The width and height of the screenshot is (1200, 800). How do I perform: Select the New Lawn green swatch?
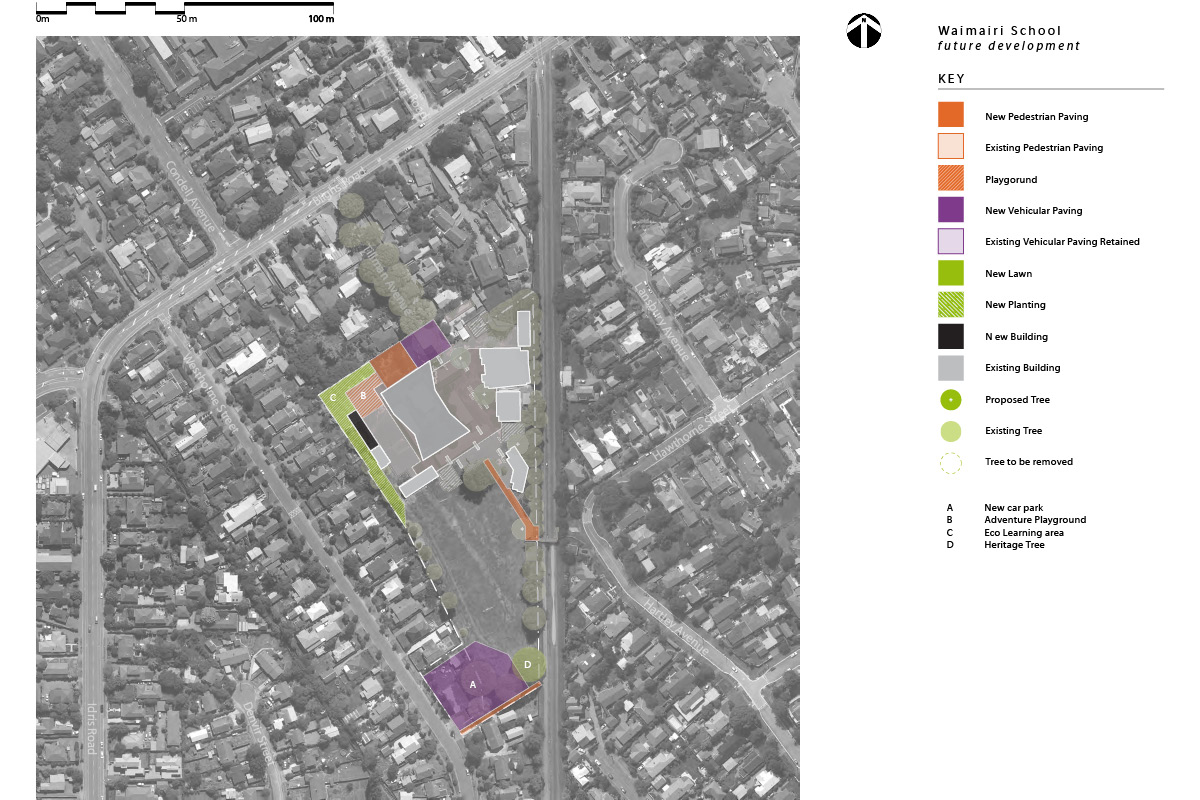951,272
